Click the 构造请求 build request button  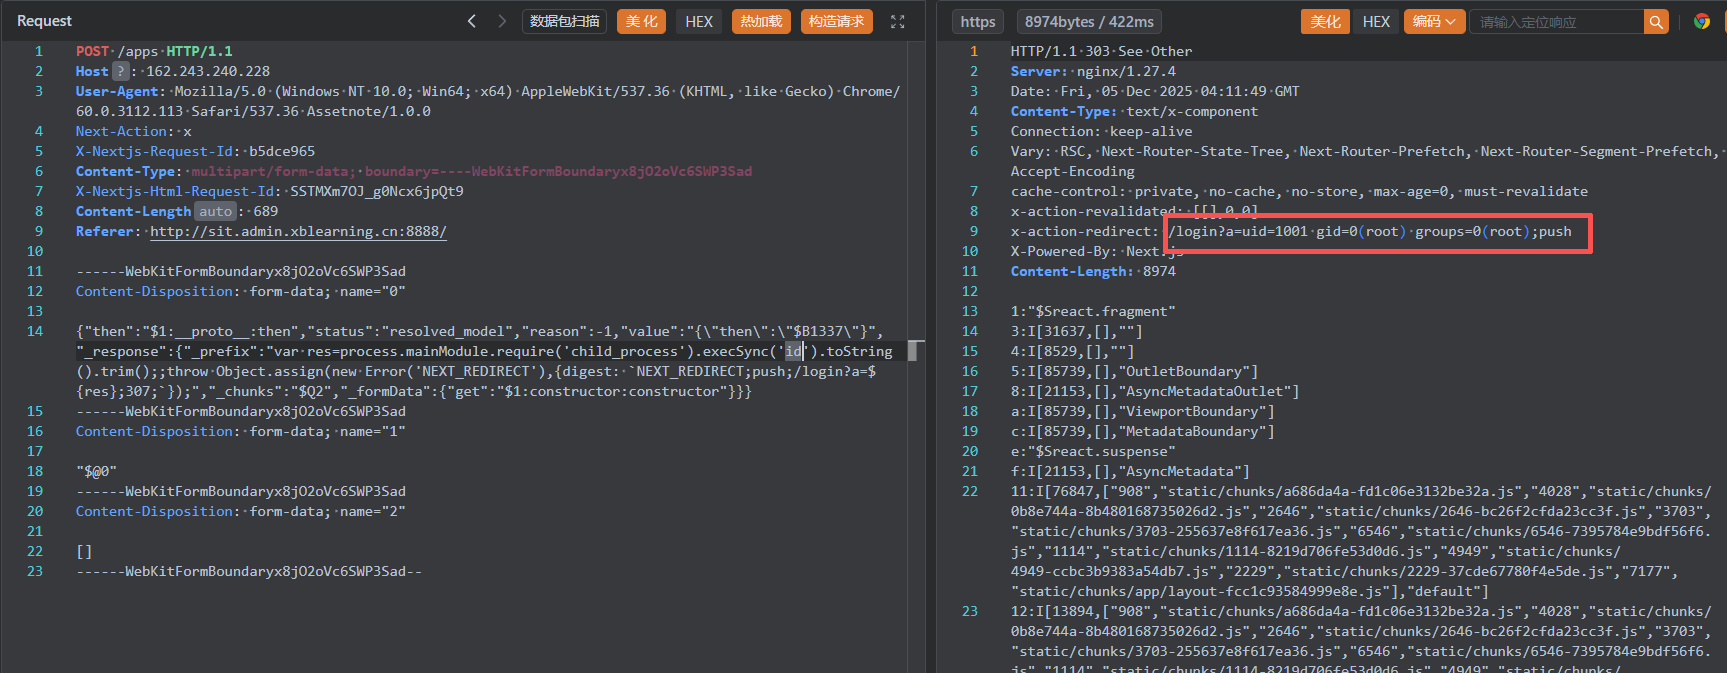click(x=836, y=21)
